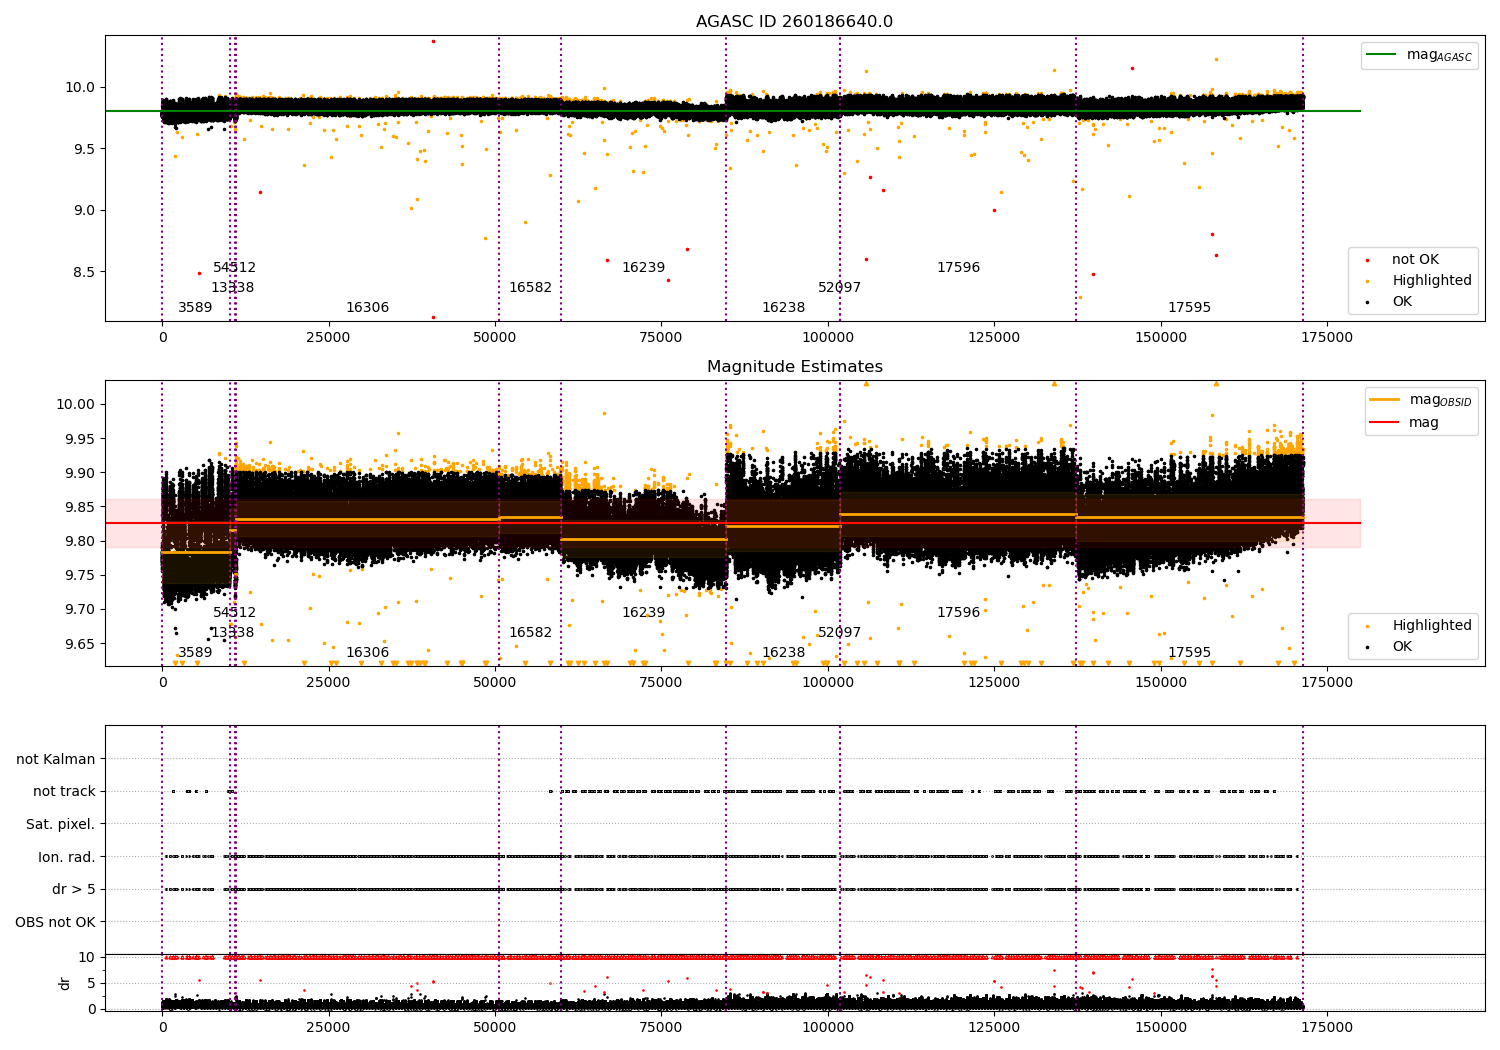Click obsid label '17595' in Magnitude Estimates plot
The width and height of the screenshot is (1500, 1050).
tap(1189, 653)
